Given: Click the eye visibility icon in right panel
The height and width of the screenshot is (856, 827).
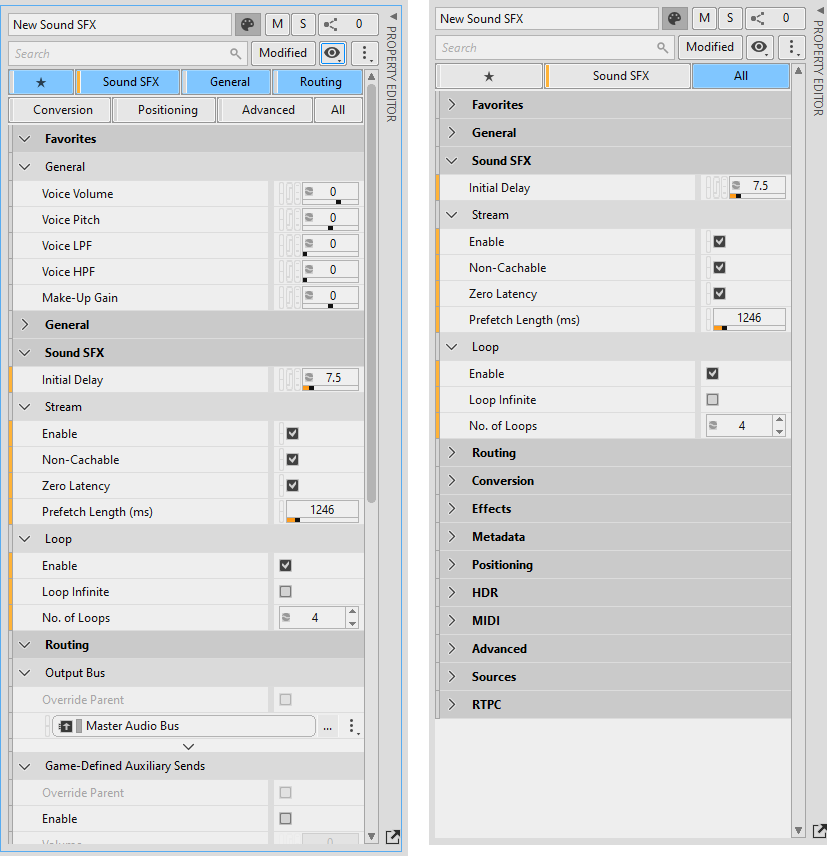Looking at the screenshot, I should (759, 47).
